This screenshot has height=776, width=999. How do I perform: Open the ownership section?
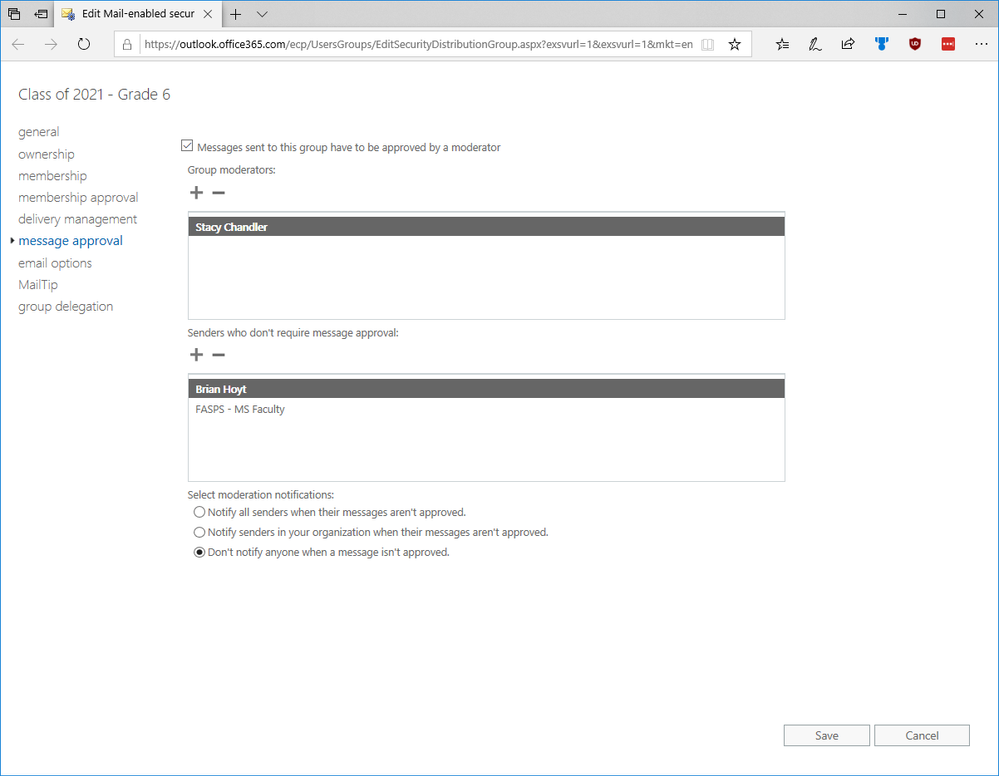pyautogui.click(x=47, y=154)
